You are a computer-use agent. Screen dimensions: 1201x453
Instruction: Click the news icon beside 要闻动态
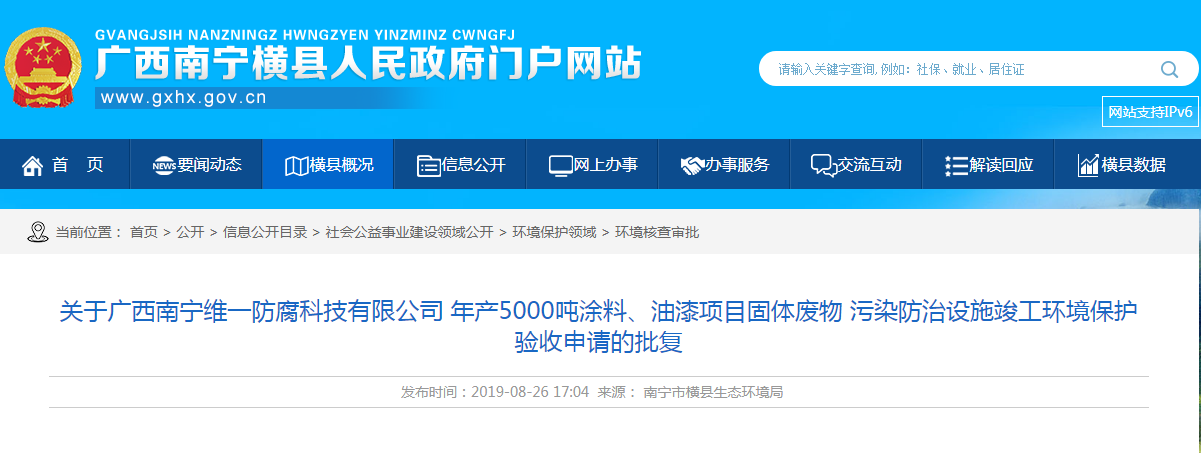click(x=164, y=165)
